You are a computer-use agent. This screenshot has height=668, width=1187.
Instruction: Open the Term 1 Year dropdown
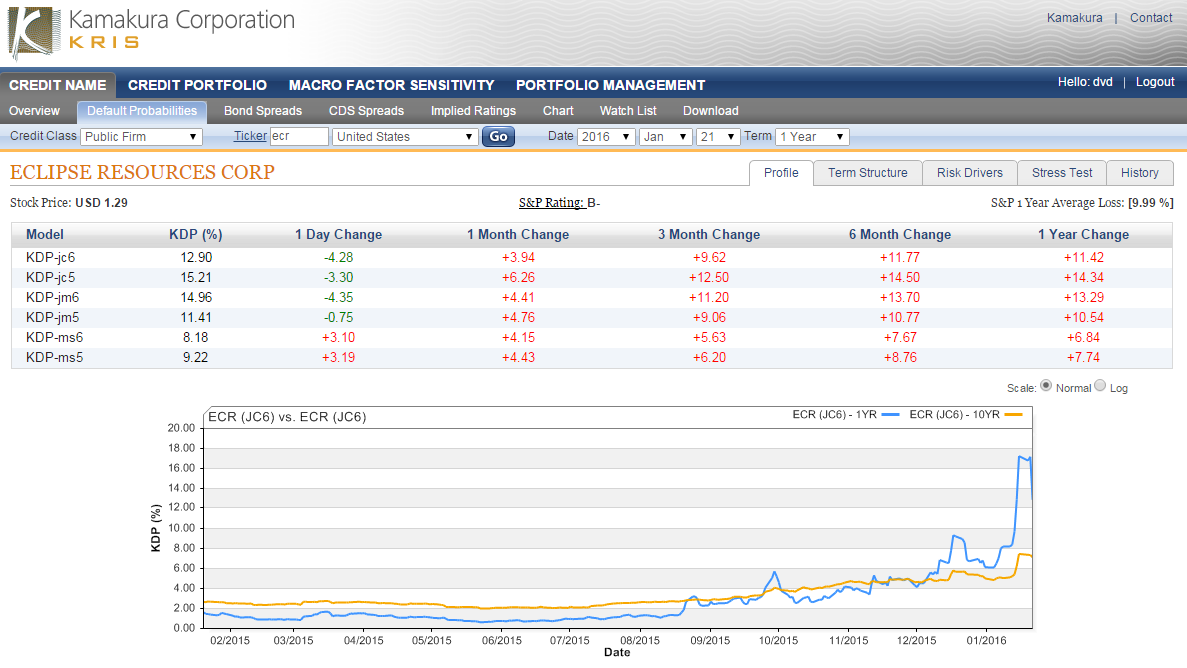click(812, 136)
